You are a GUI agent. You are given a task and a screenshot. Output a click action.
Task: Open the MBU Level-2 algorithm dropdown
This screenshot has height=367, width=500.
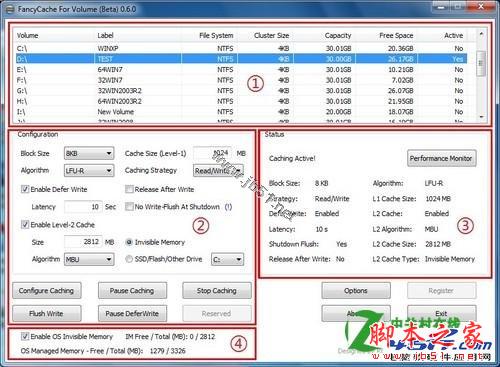[x=89, y=259]
